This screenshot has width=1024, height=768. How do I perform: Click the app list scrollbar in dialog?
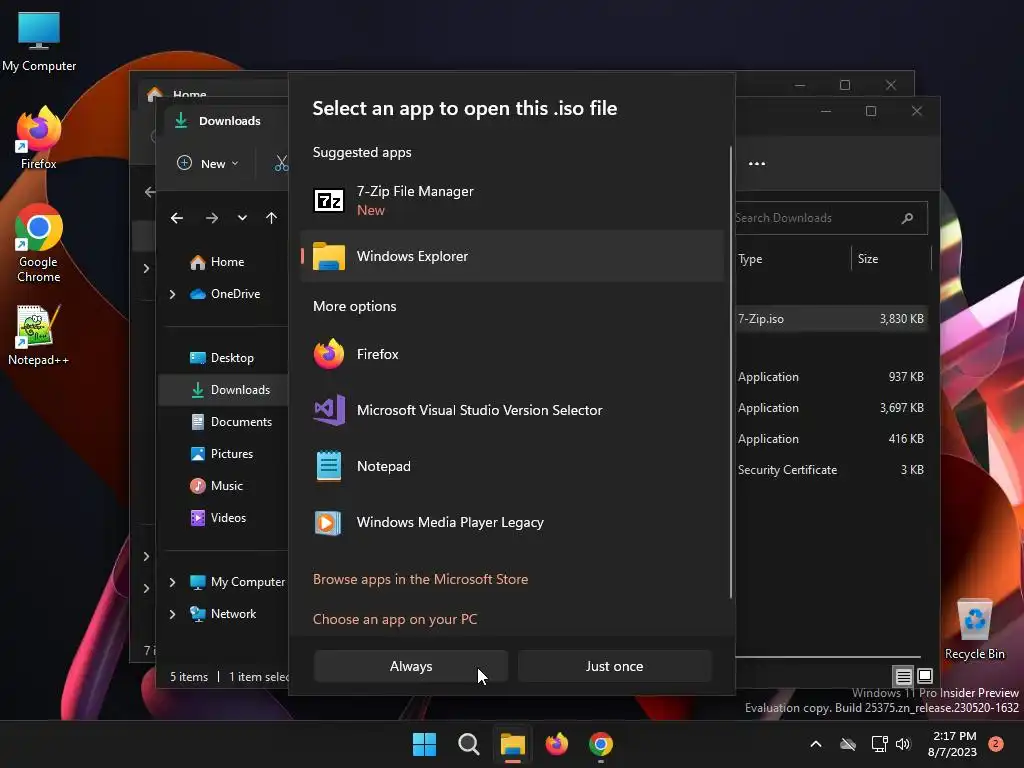coord(731,372)
